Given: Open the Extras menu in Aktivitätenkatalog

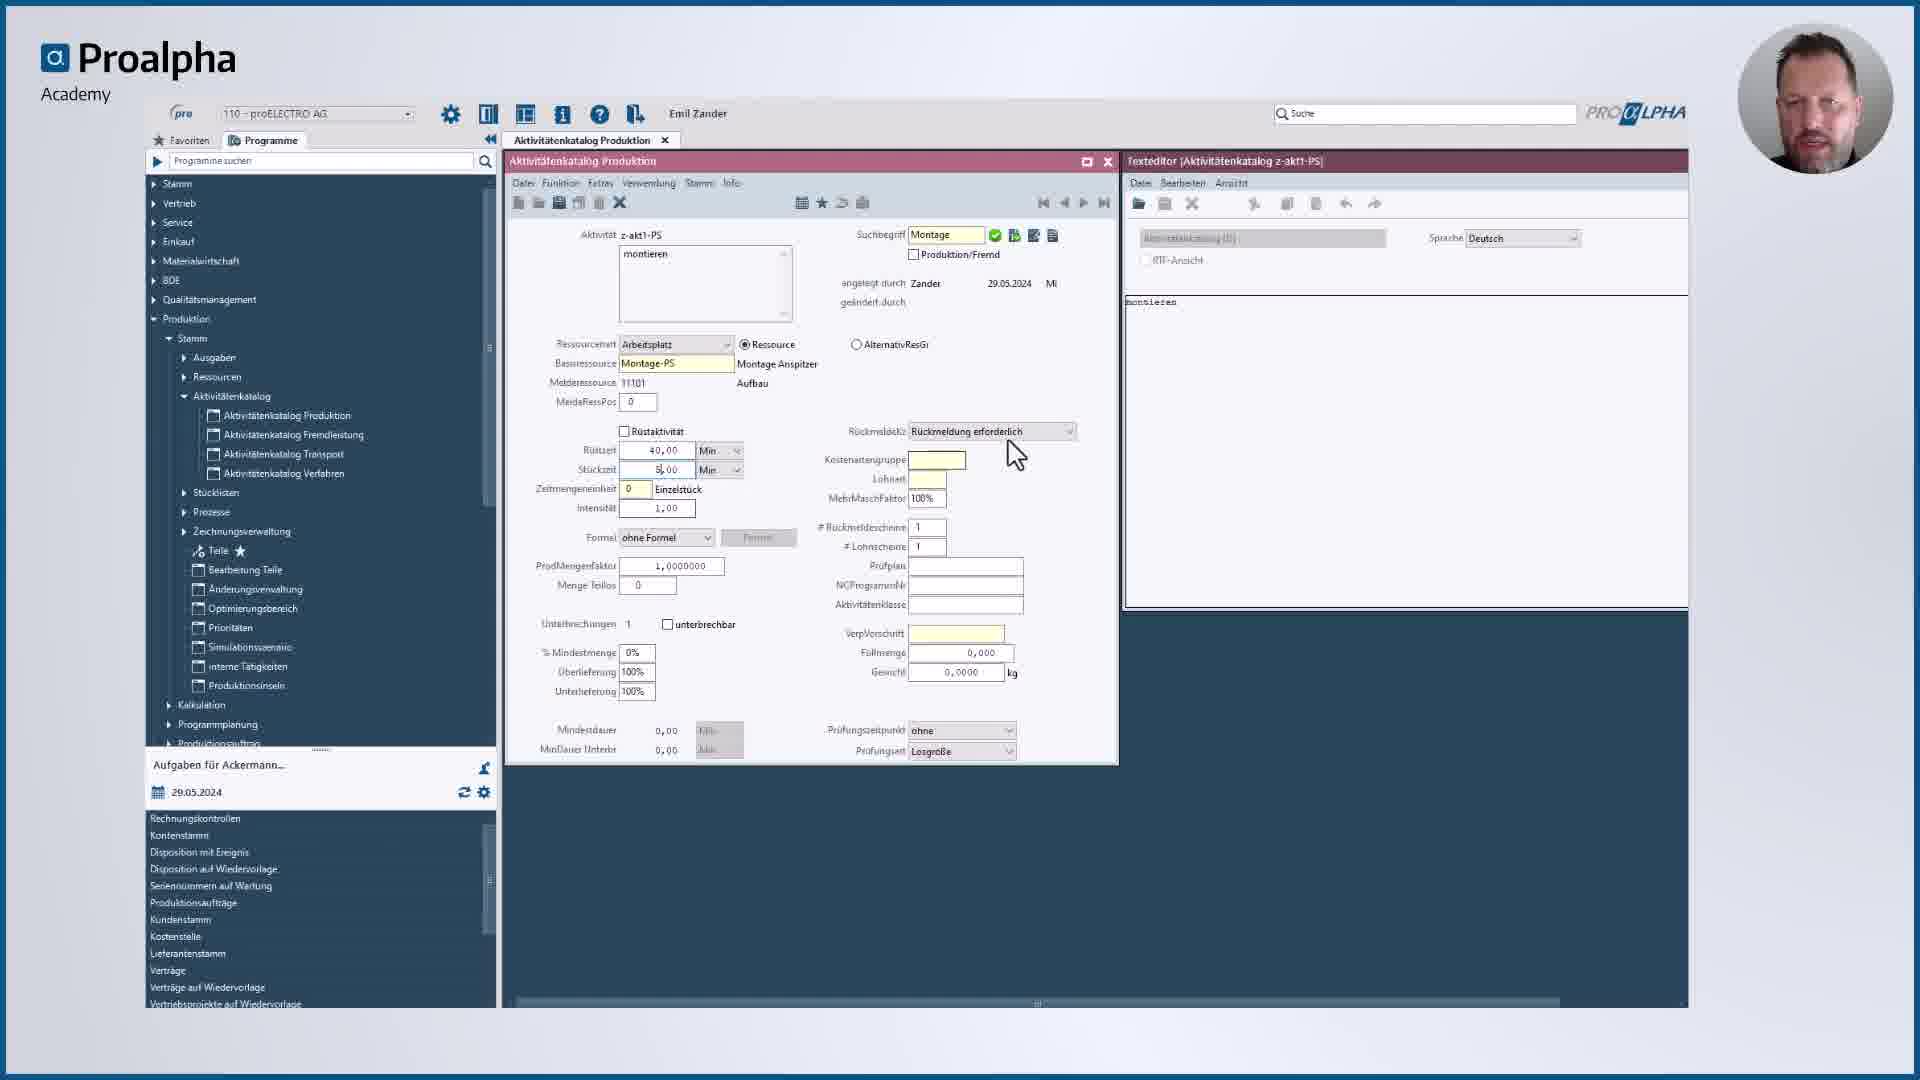Looking at the screenshot, I should click(600, 183).
